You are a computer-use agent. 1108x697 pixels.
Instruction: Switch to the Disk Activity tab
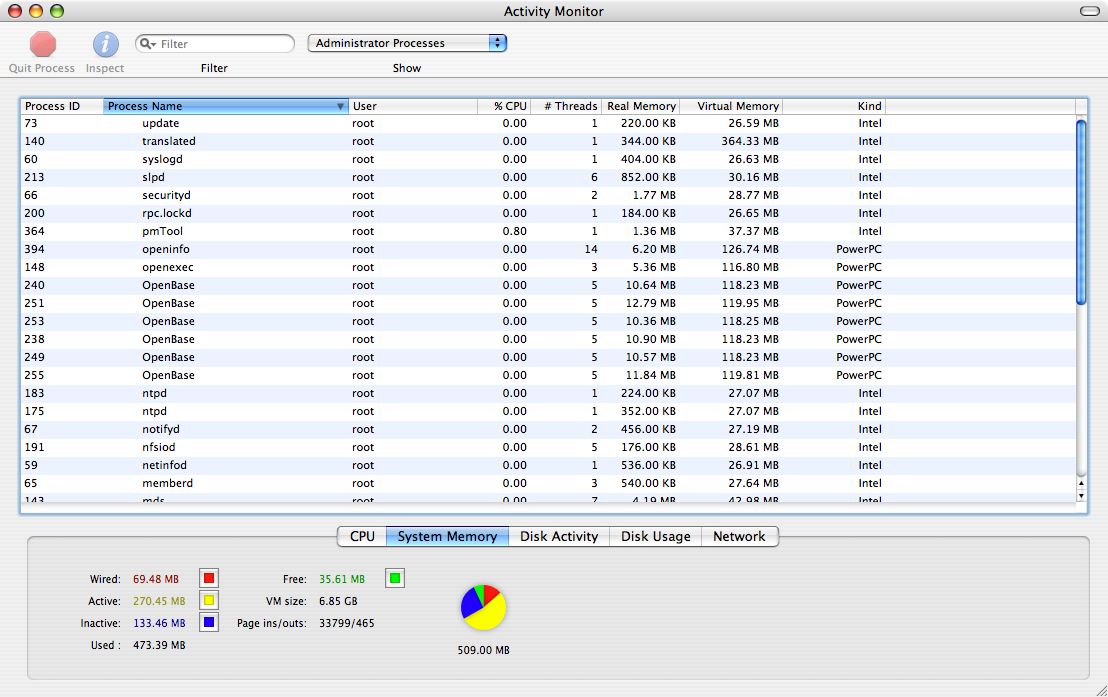pos(559,537)
